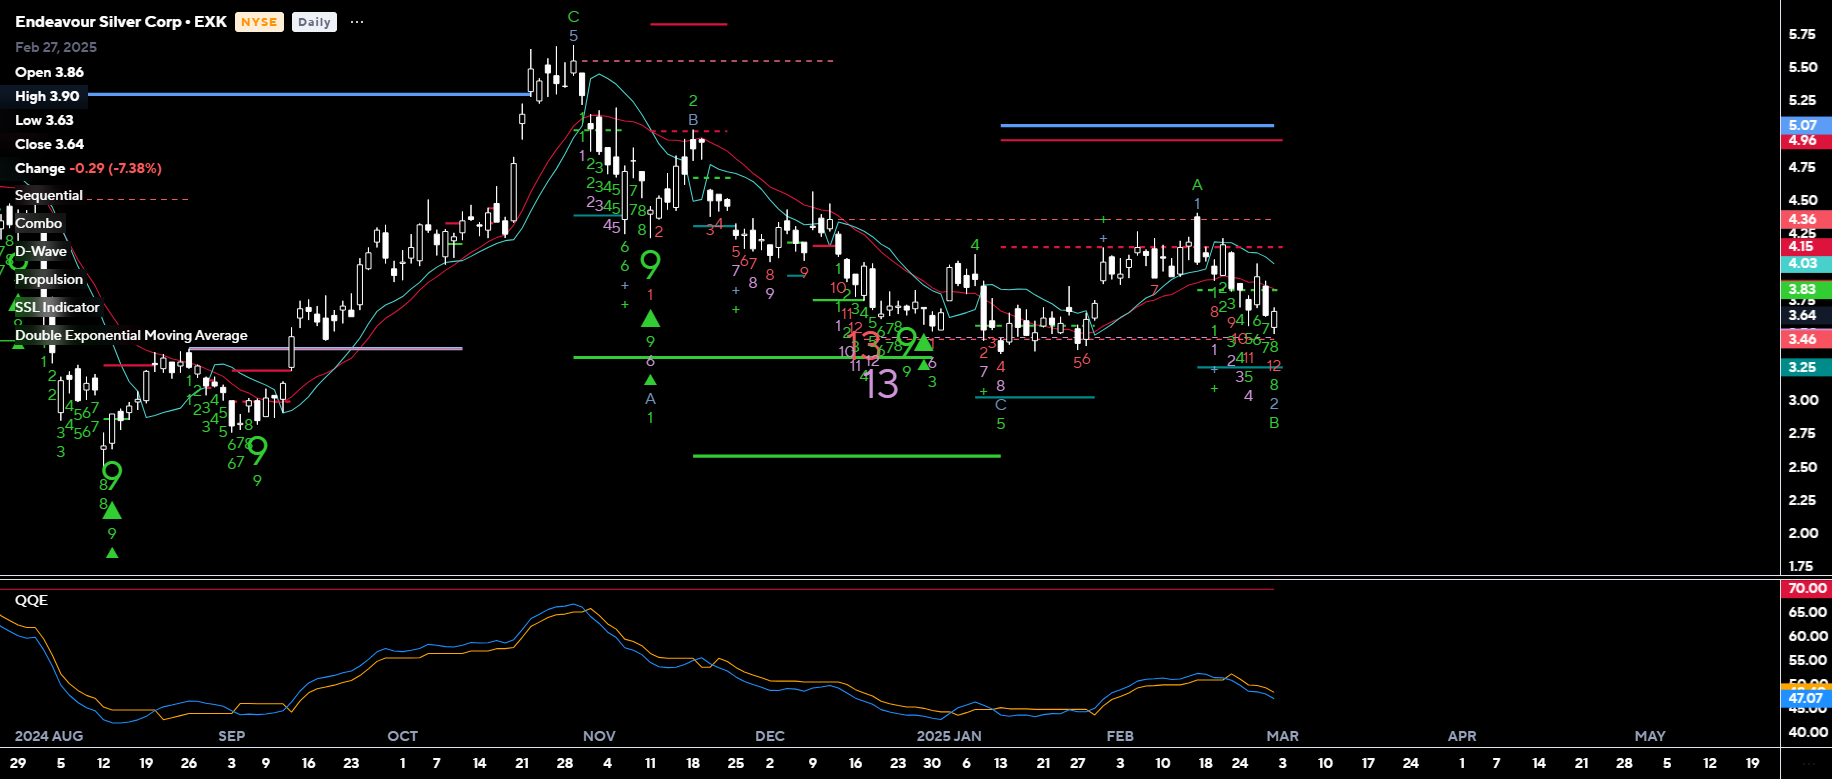Open Double Exponential Moving Average indicator
The image size is (1832, 779).
(131, 335)
